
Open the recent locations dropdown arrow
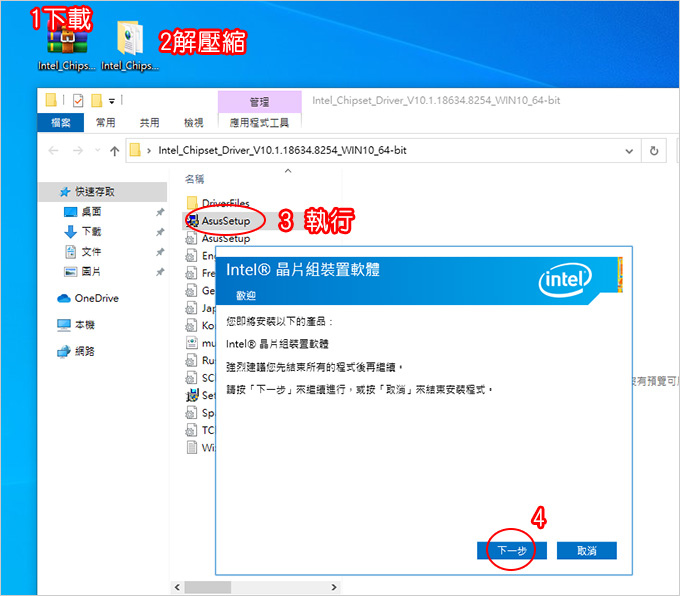click(x=98, y=151)
